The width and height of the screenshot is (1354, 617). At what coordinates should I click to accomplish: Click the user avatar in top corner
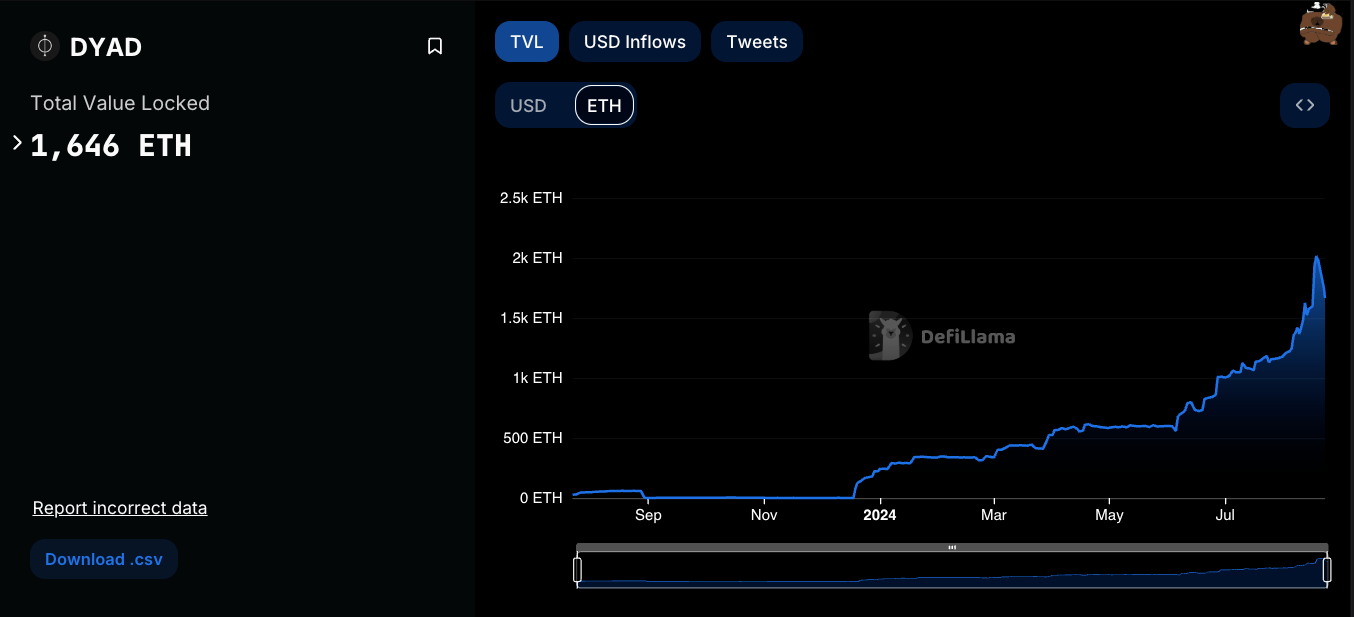click(1320, 24)
